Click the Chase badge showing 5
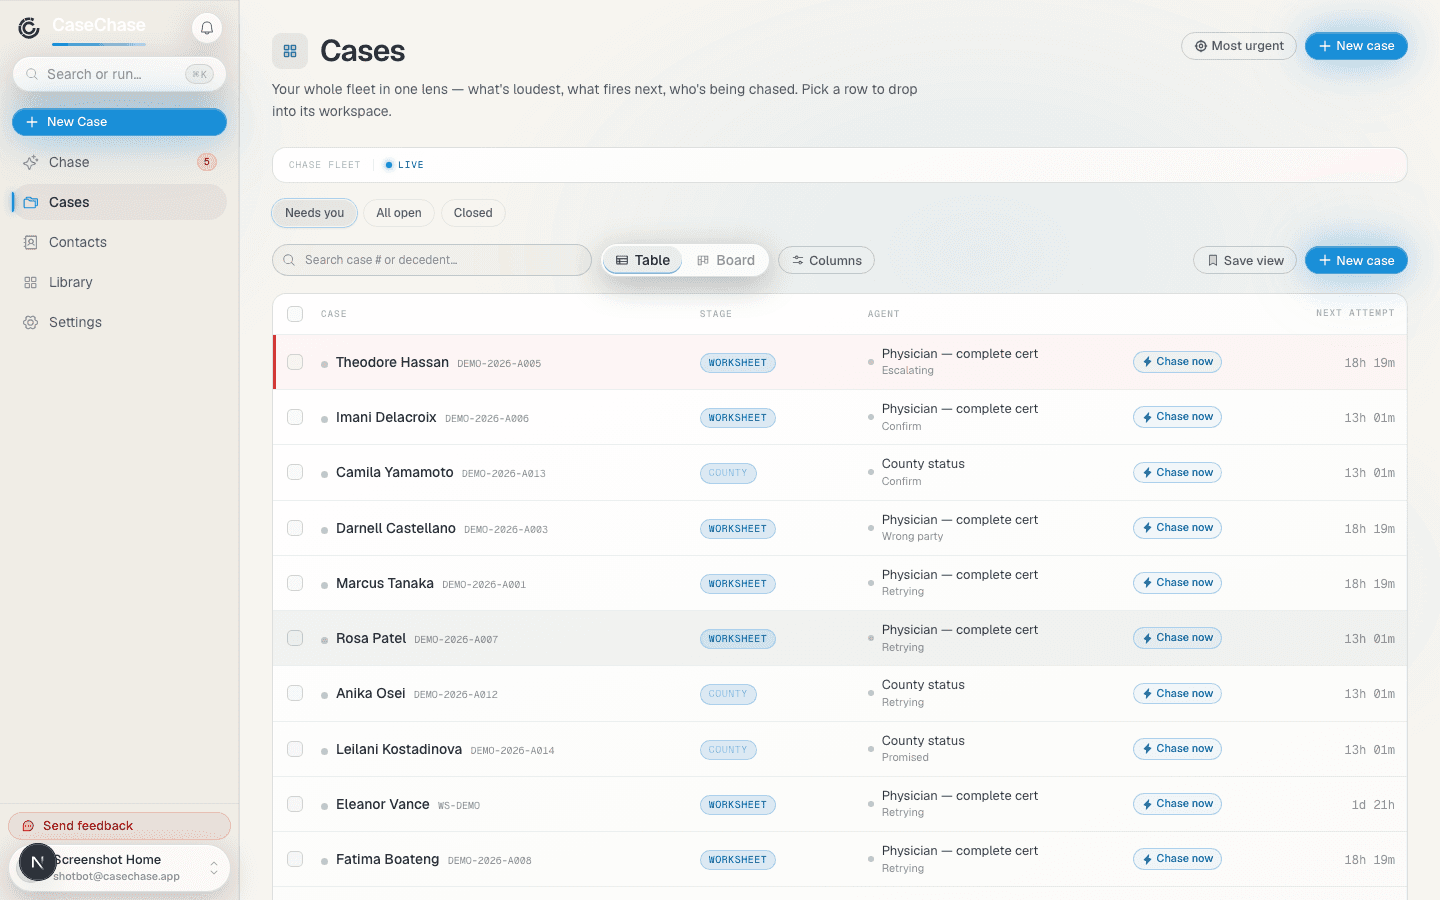 [x=206, y=162]
